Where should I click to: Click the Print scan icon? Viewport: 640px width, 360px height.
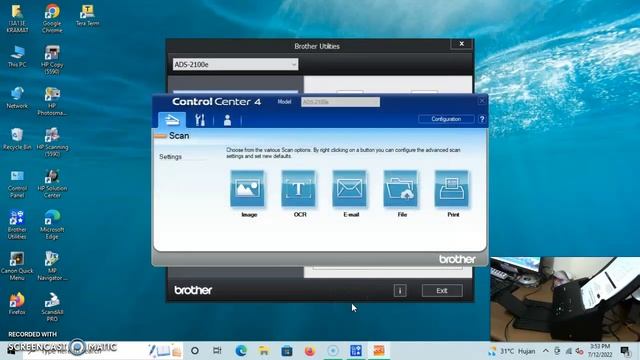point(451,189)
